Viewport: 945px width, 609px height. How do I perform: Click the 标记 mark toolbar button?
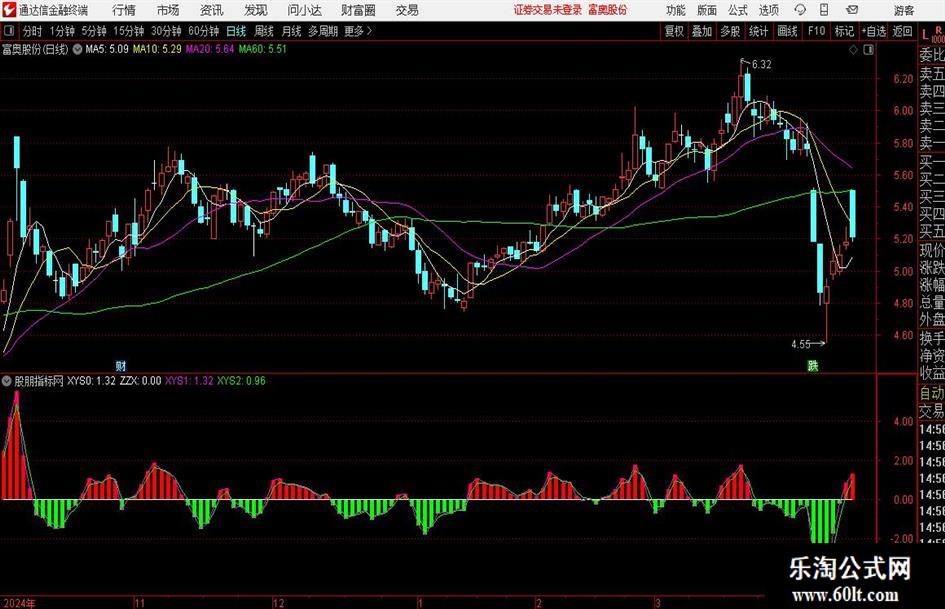coord(844,31)
